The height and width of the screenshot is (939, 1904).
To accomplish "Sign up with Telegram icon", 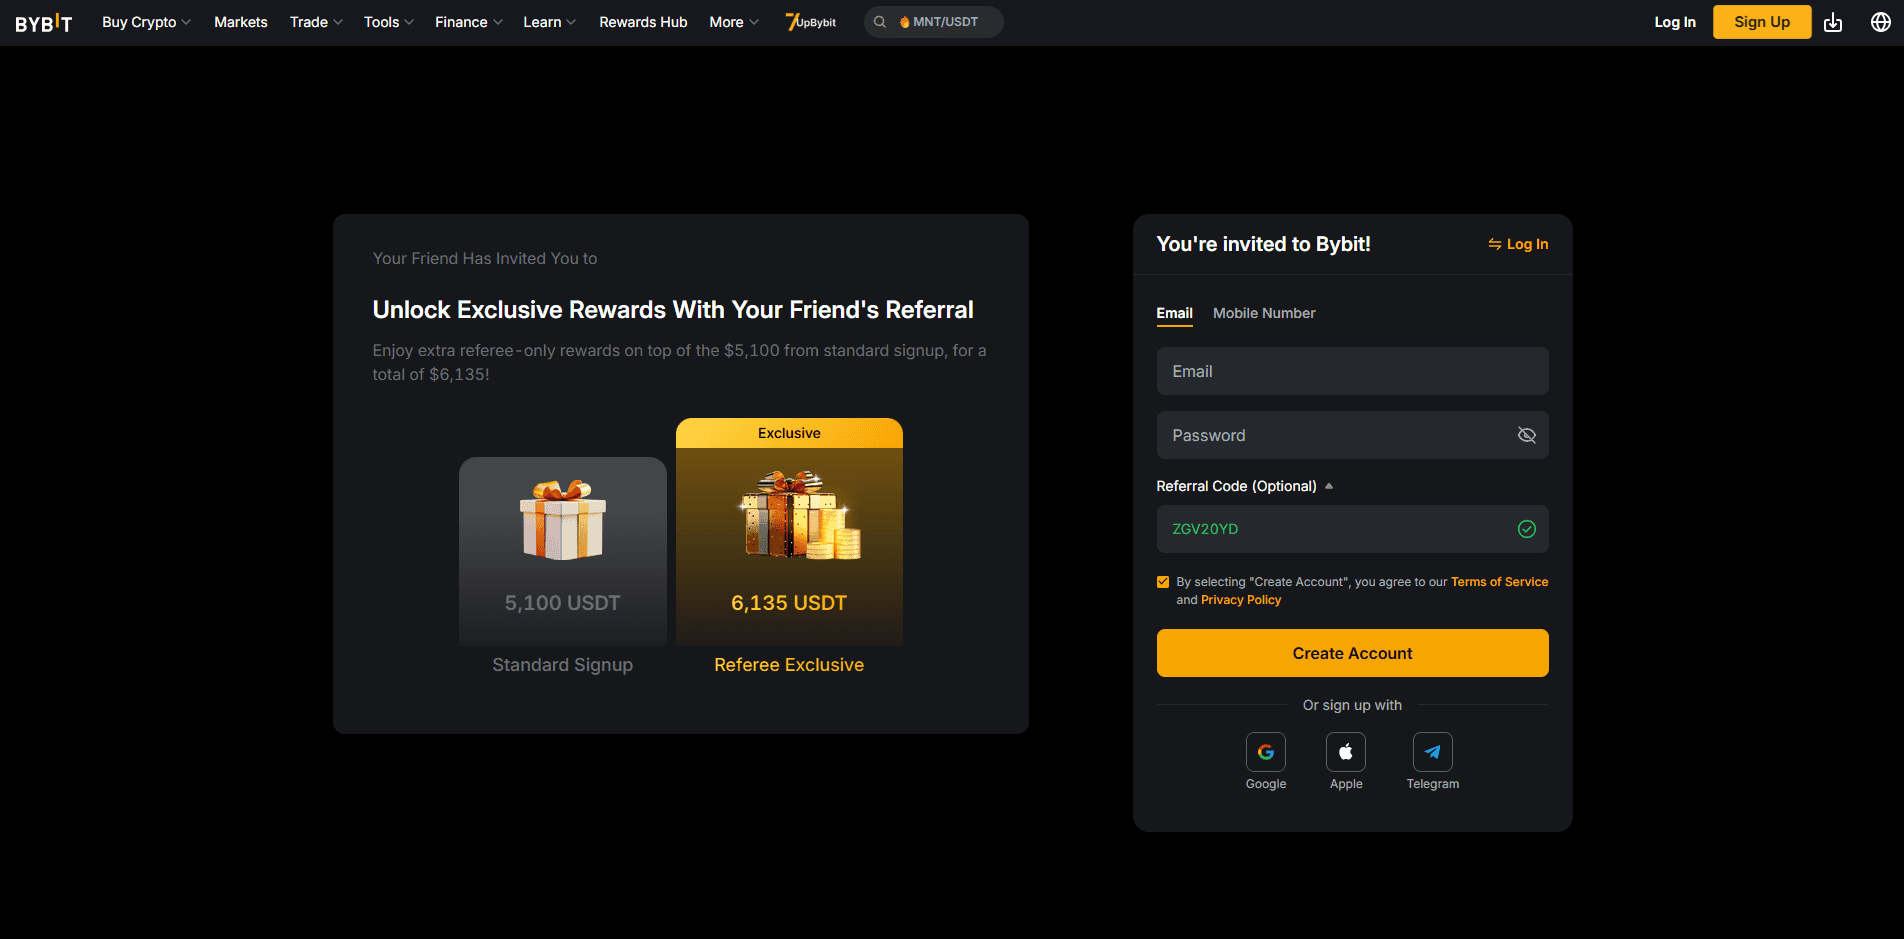I will point(1433,752).
